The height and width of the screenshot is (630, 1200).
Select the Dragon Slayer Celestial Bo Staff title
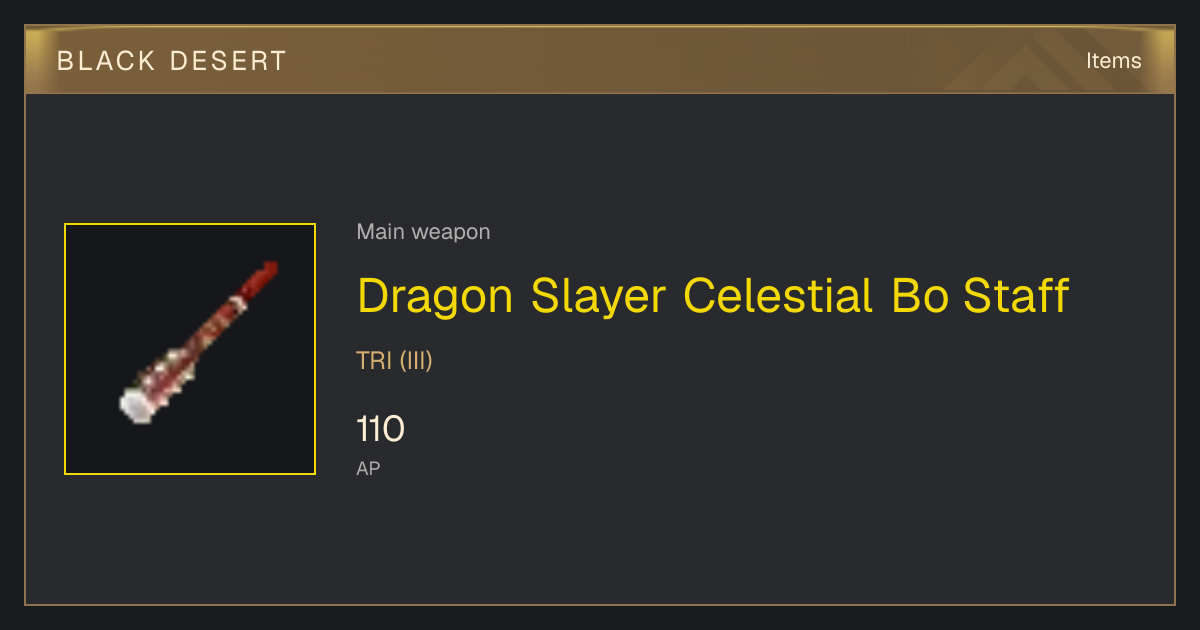[x=713, y=296]
